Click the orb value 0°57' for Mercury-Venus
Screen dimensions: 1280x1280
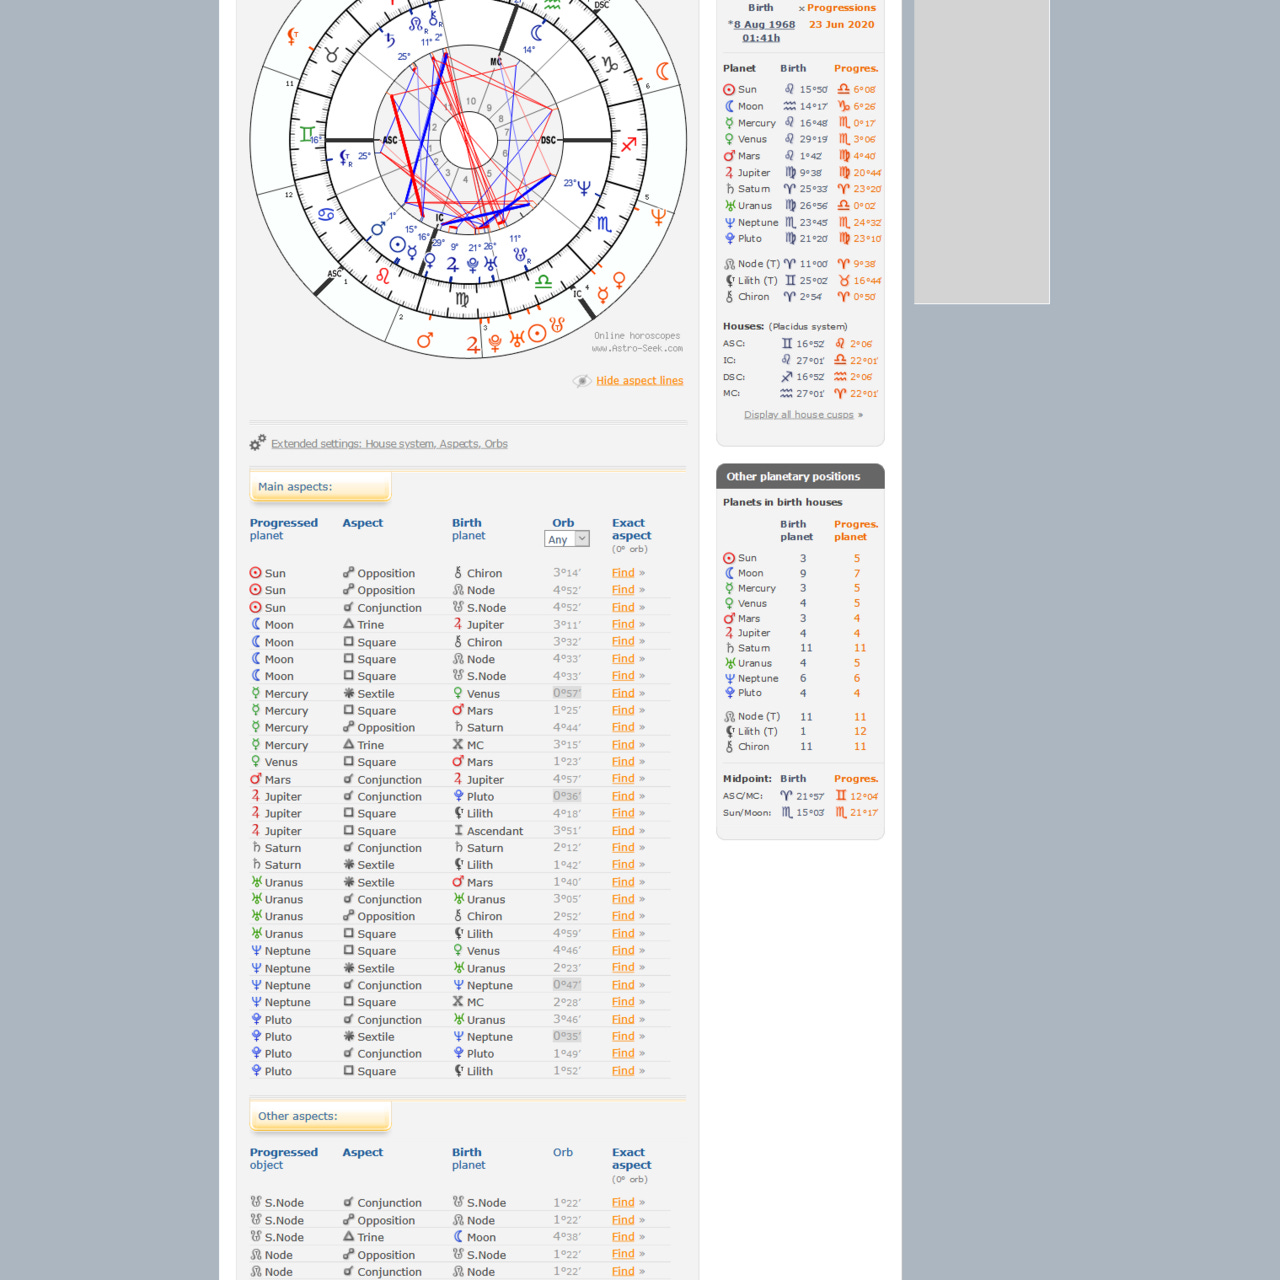pyautogui.click(x=567, y=693)
